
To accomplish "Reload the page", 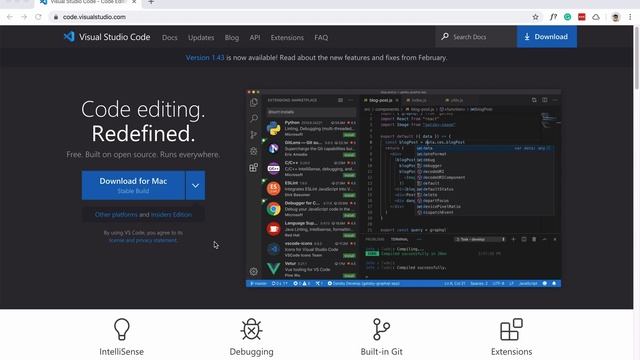I will [38, 17].
